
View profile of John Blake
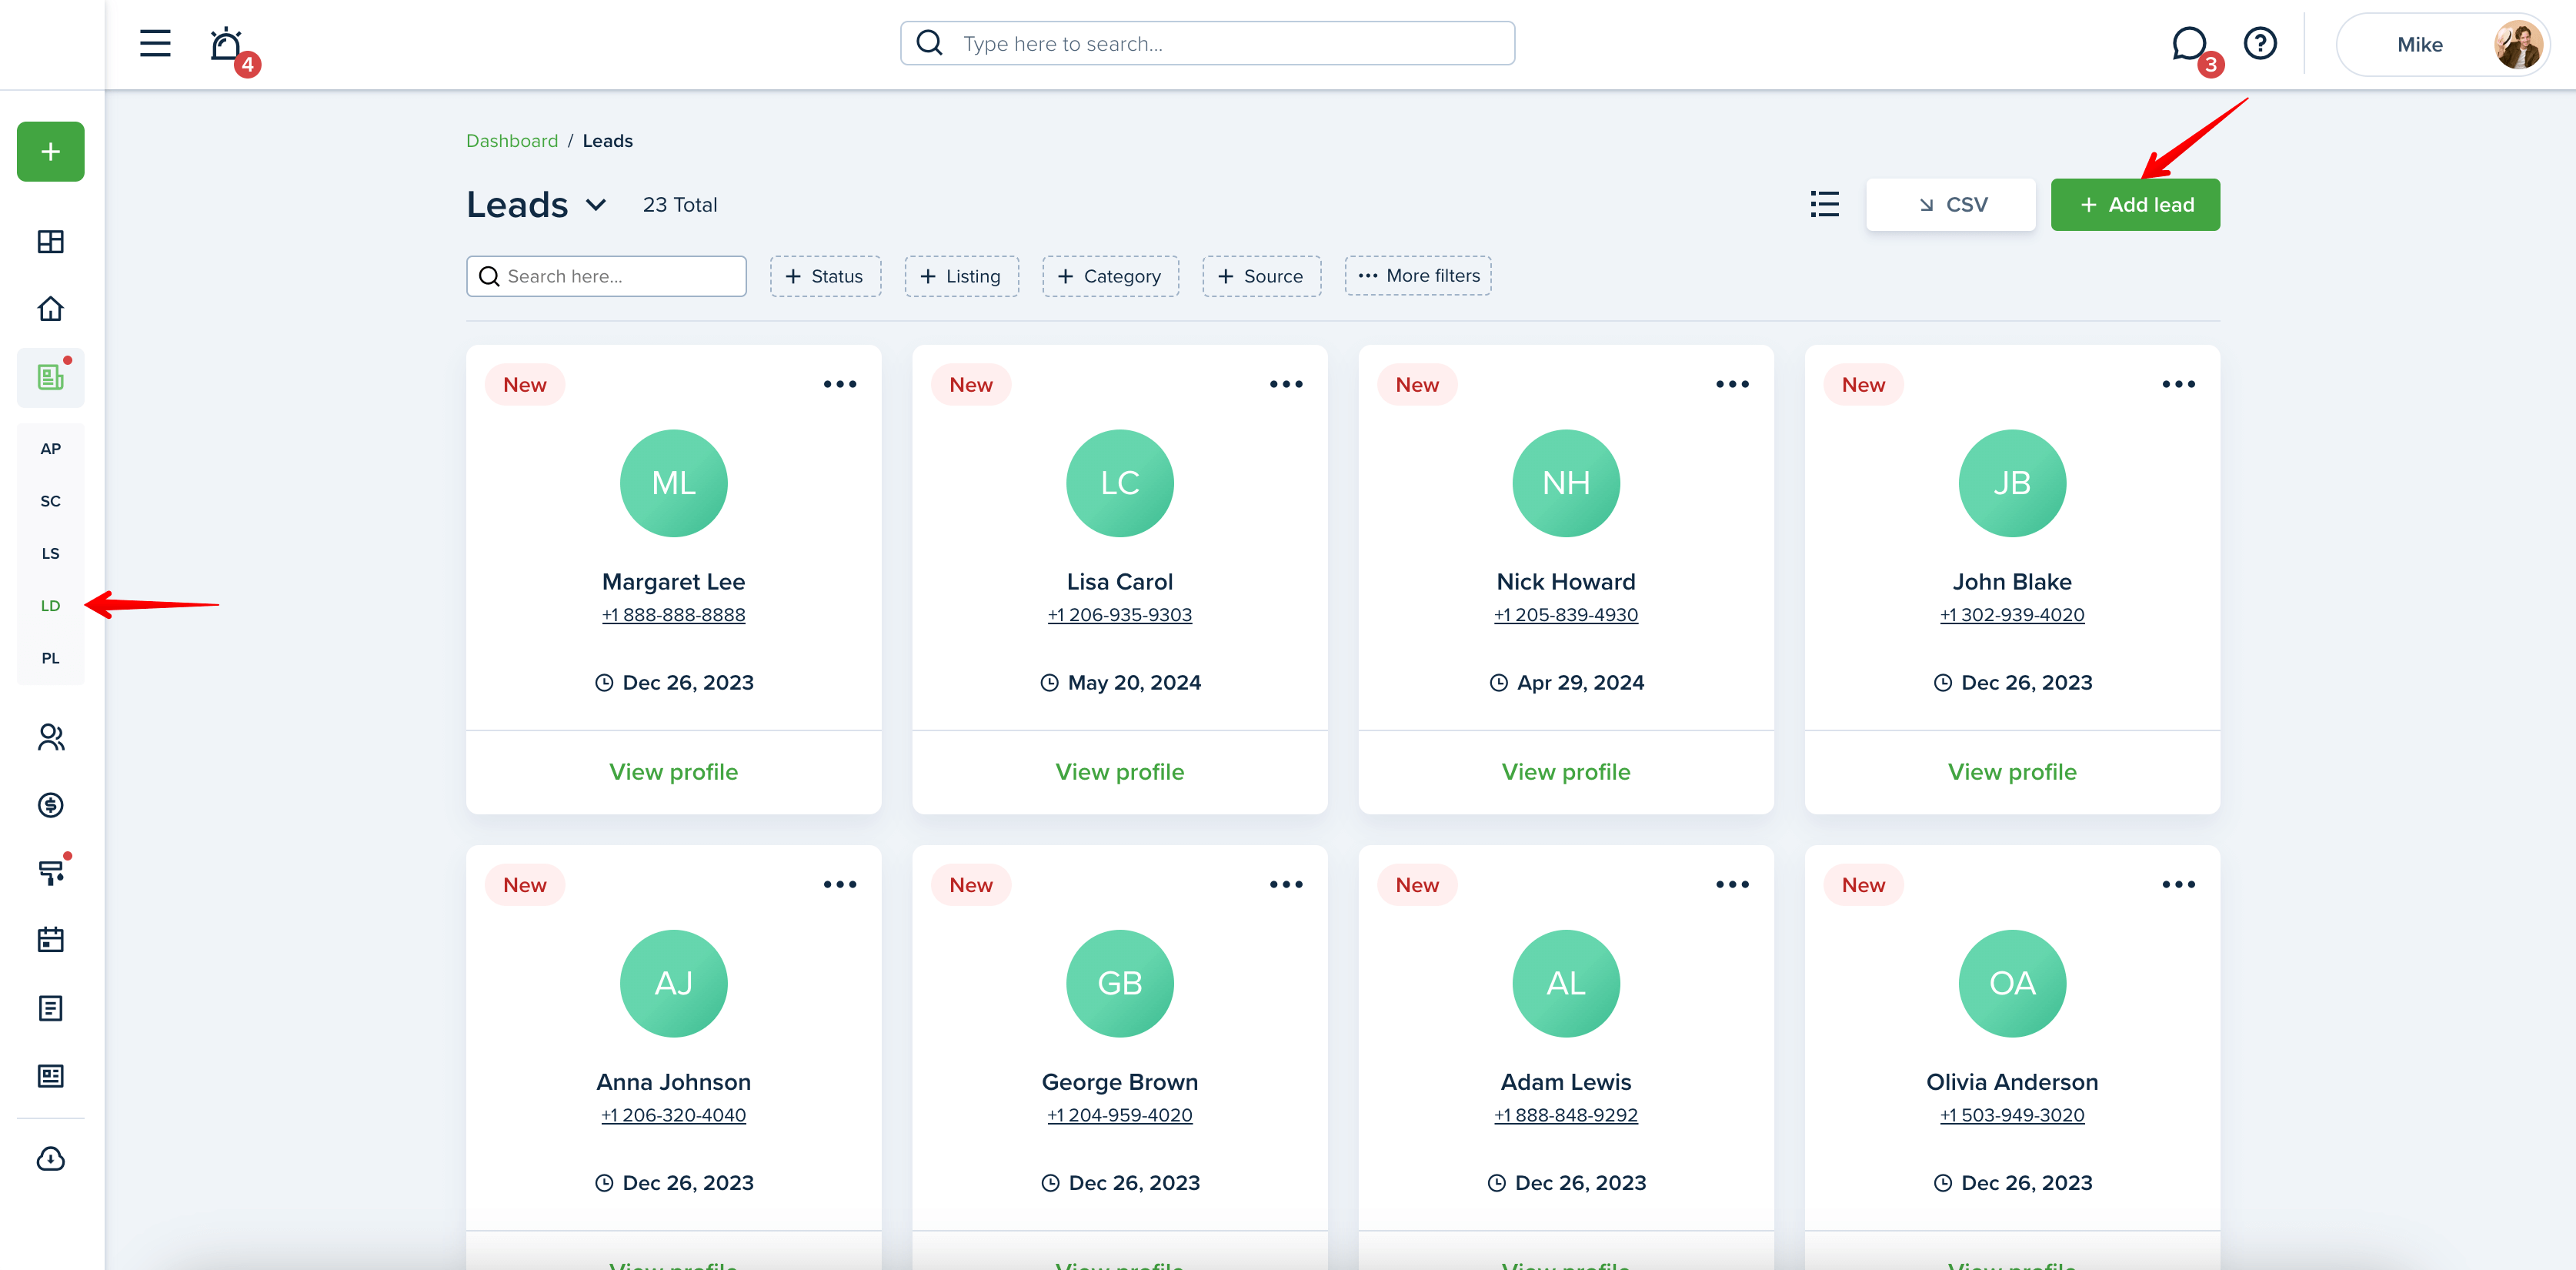pyautogui.click(x=2012, y=772)
